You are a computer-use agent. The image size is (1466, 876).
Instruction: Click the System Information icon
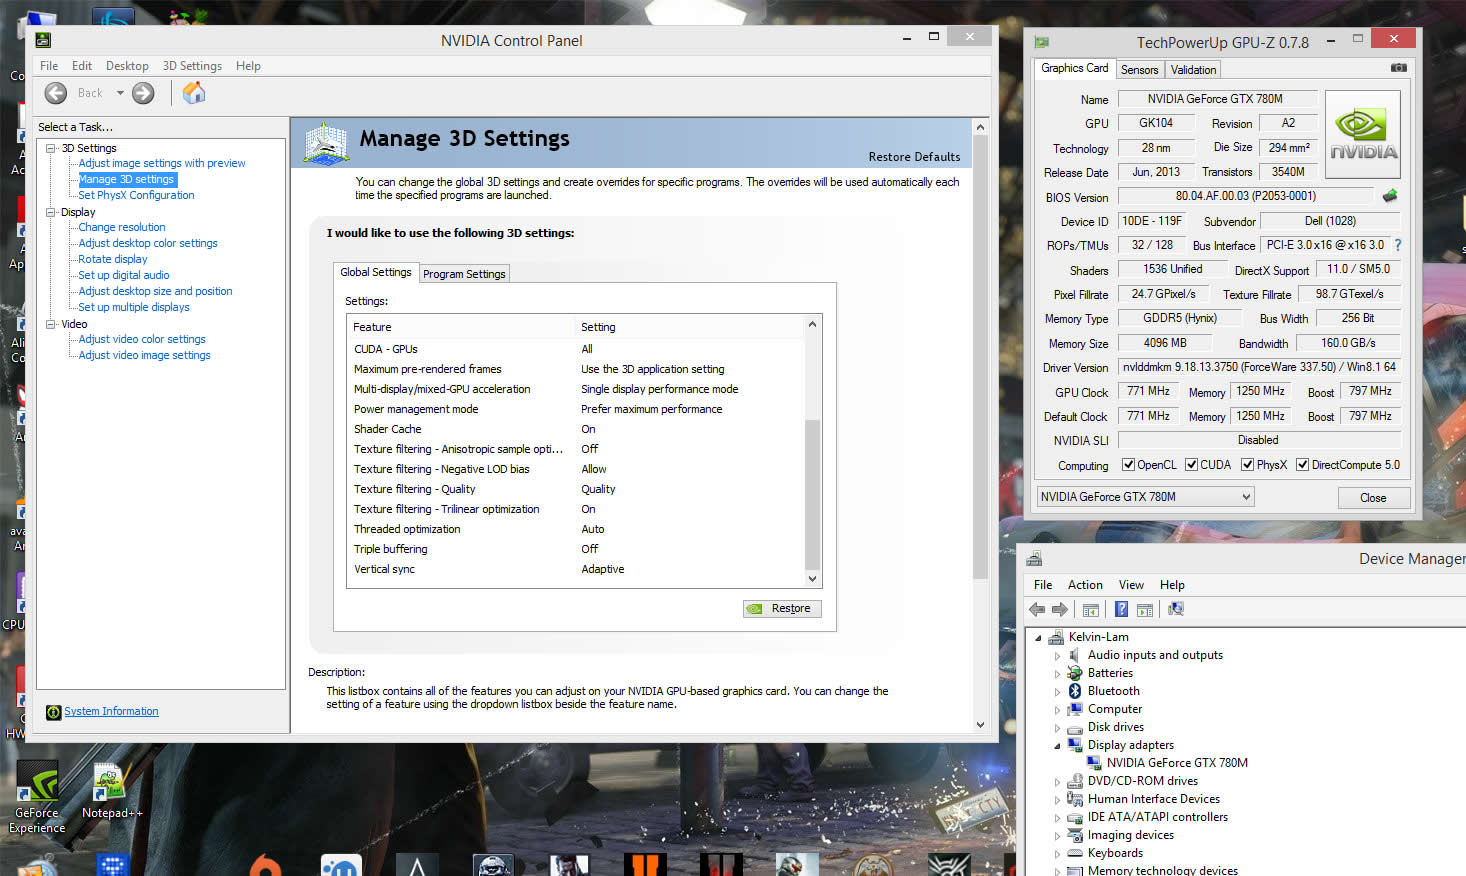54,712
